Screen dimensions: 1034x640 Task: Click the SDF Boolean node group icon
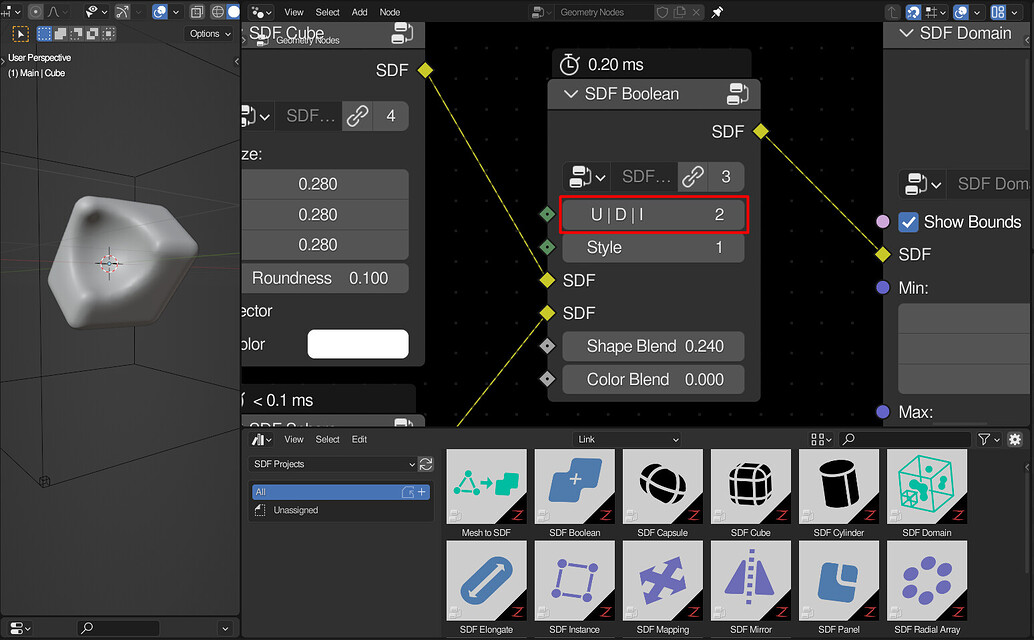[737, 94]
